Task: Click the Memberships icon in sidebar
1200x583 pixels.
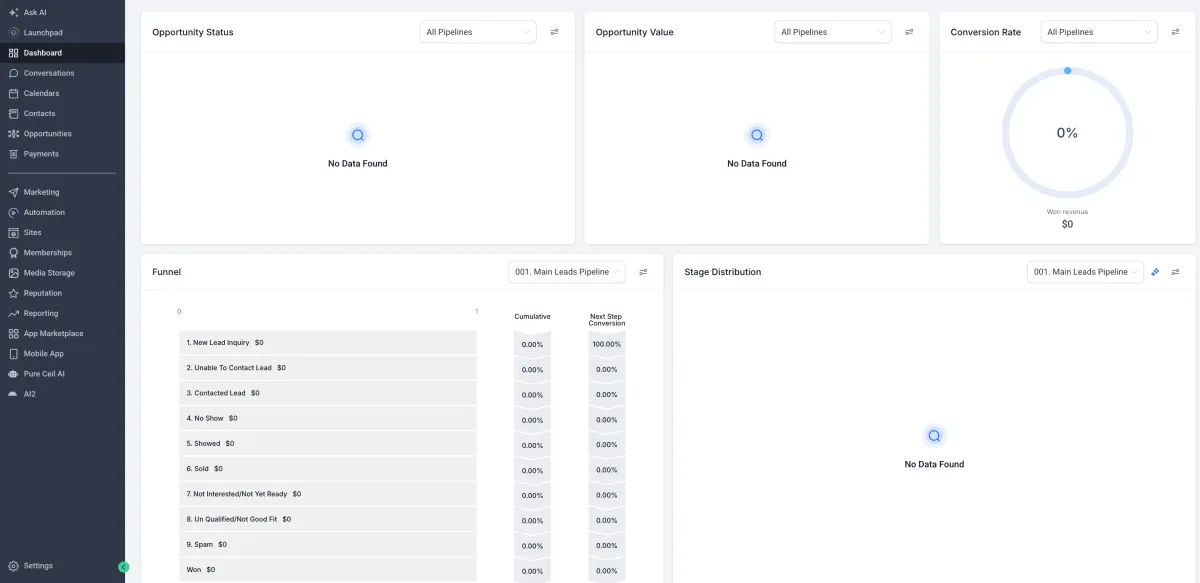Action: pos(14,253)
